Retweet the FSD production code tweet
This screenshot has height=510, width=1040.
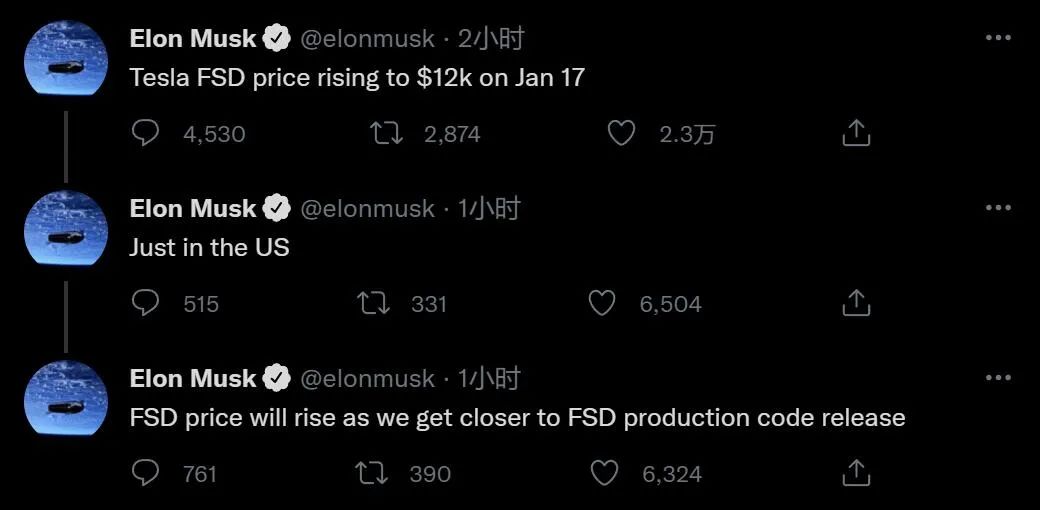pos(372,473)
